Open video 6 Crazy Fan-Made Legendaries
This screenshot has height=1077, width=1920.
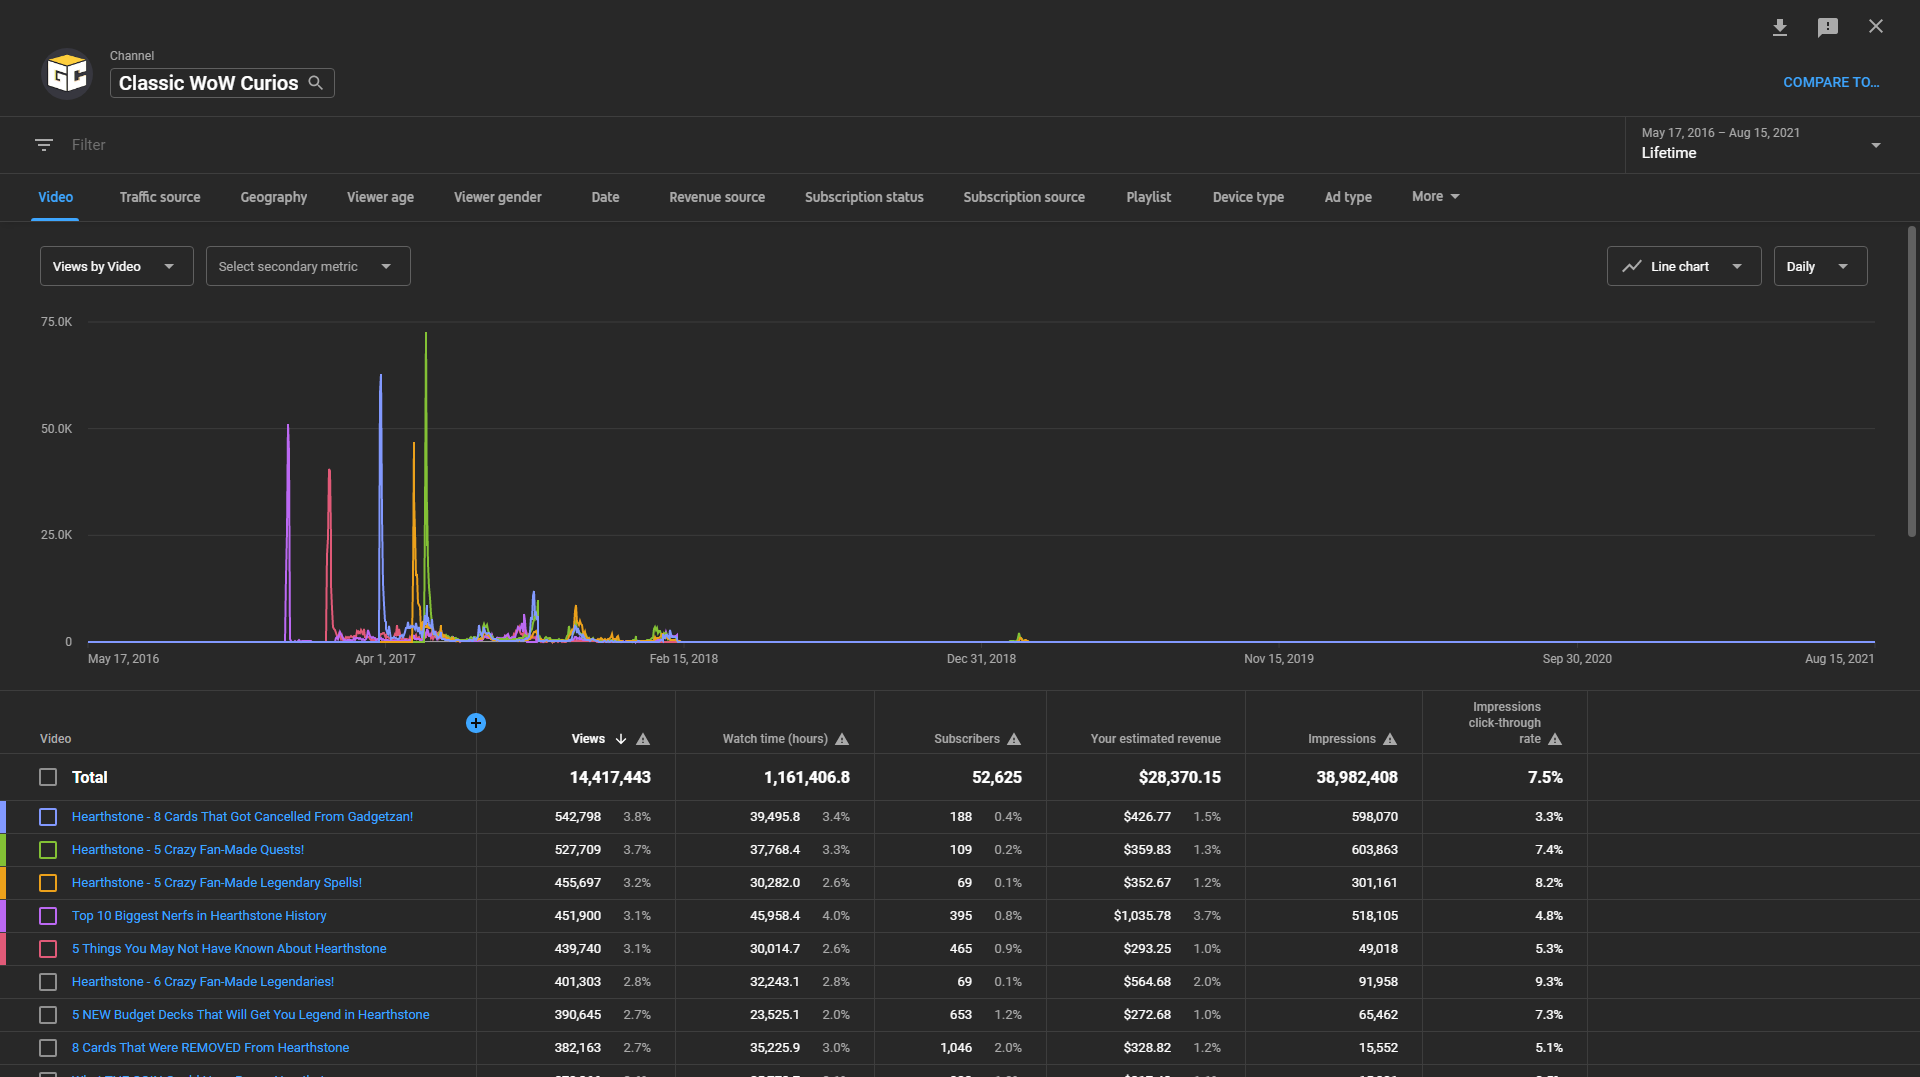pyautogui.click(x=203, y=982)
